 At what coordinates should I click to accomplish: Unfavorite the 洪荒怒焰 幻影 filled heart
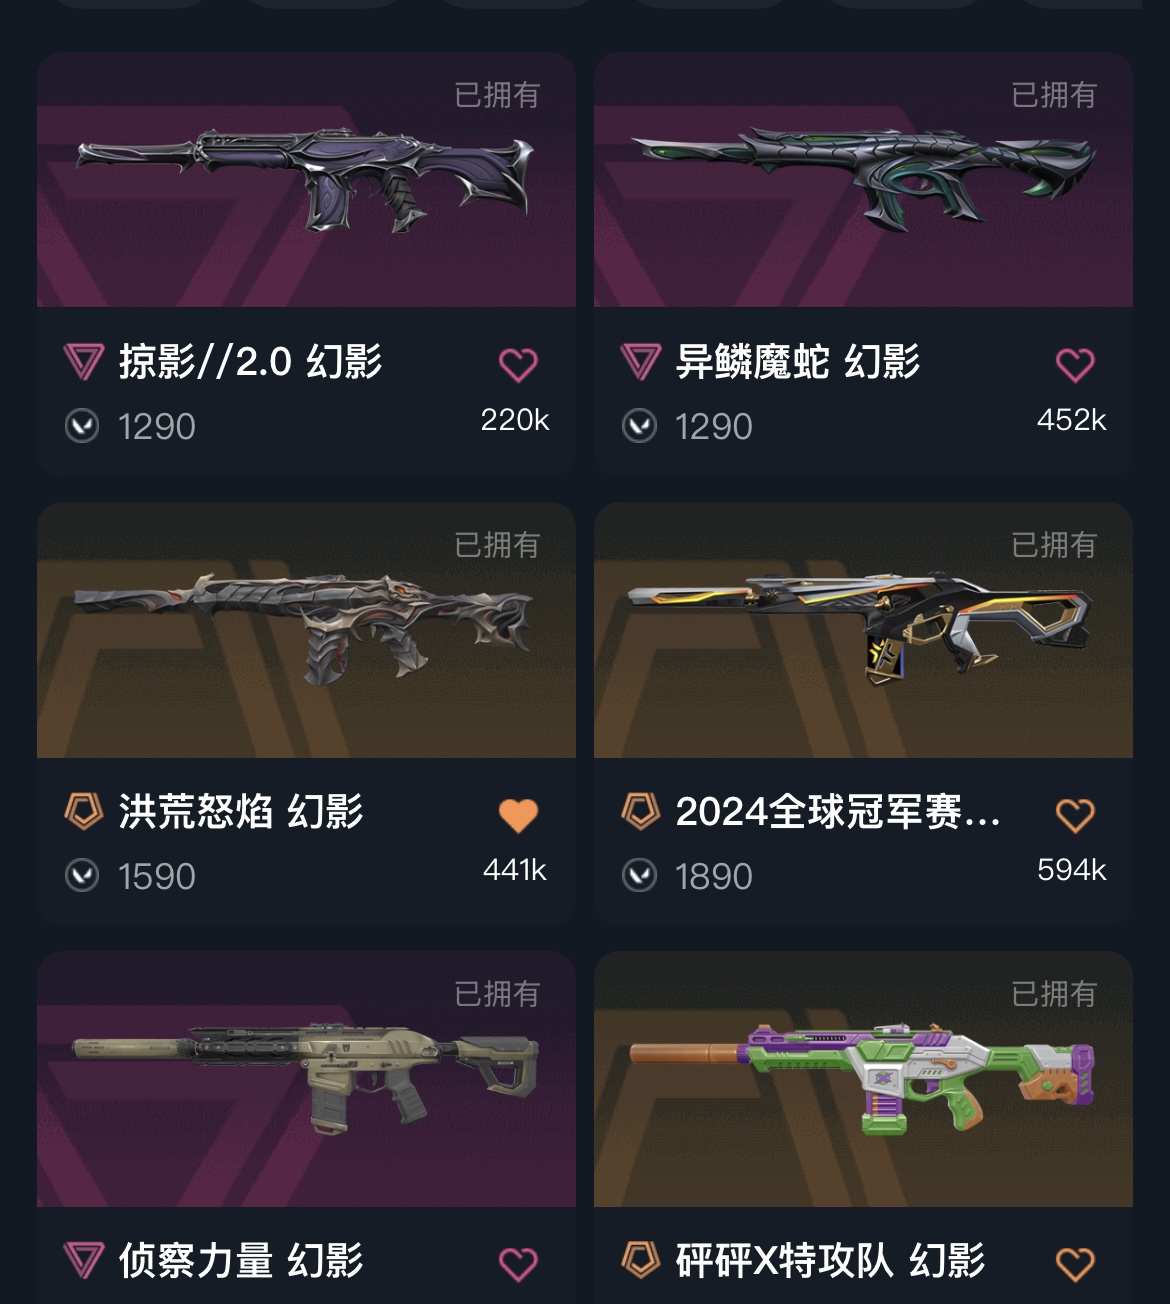pos(518,815)
